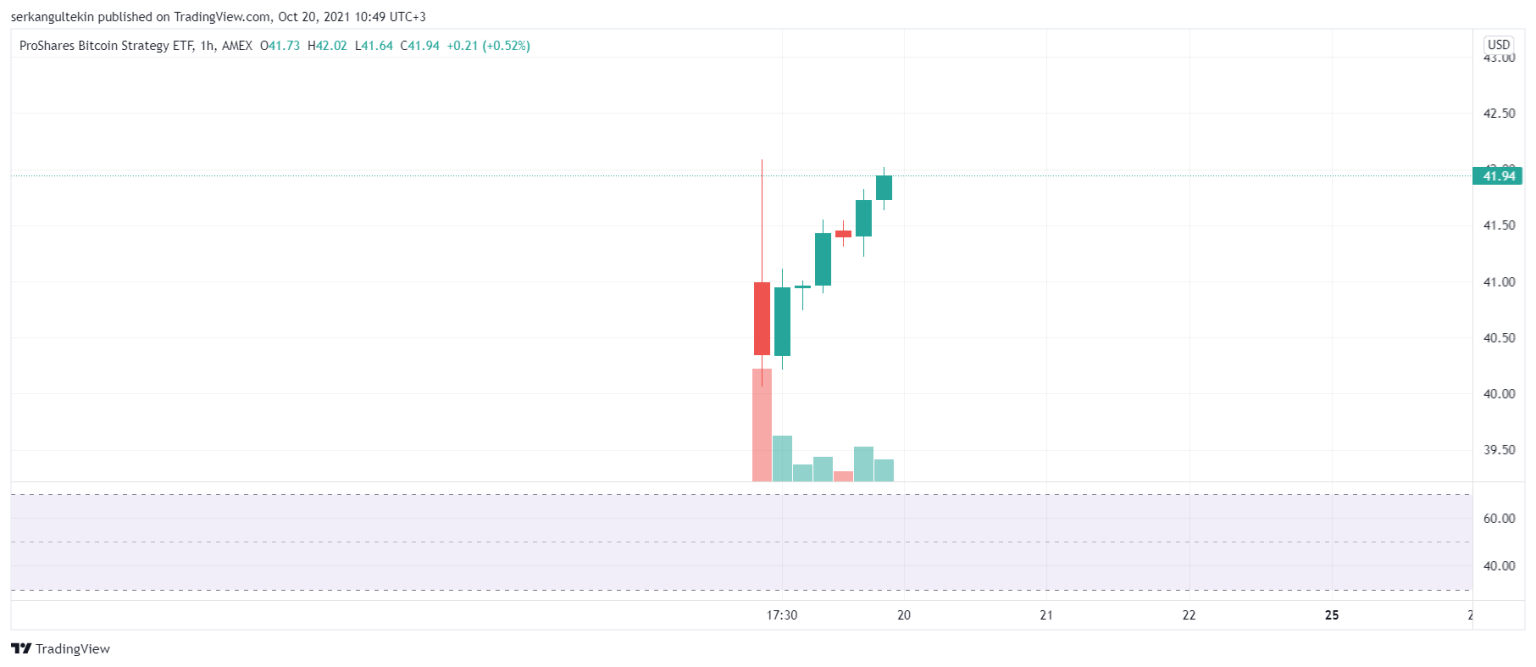Click the small red candle near 41.50

[843, 233]
